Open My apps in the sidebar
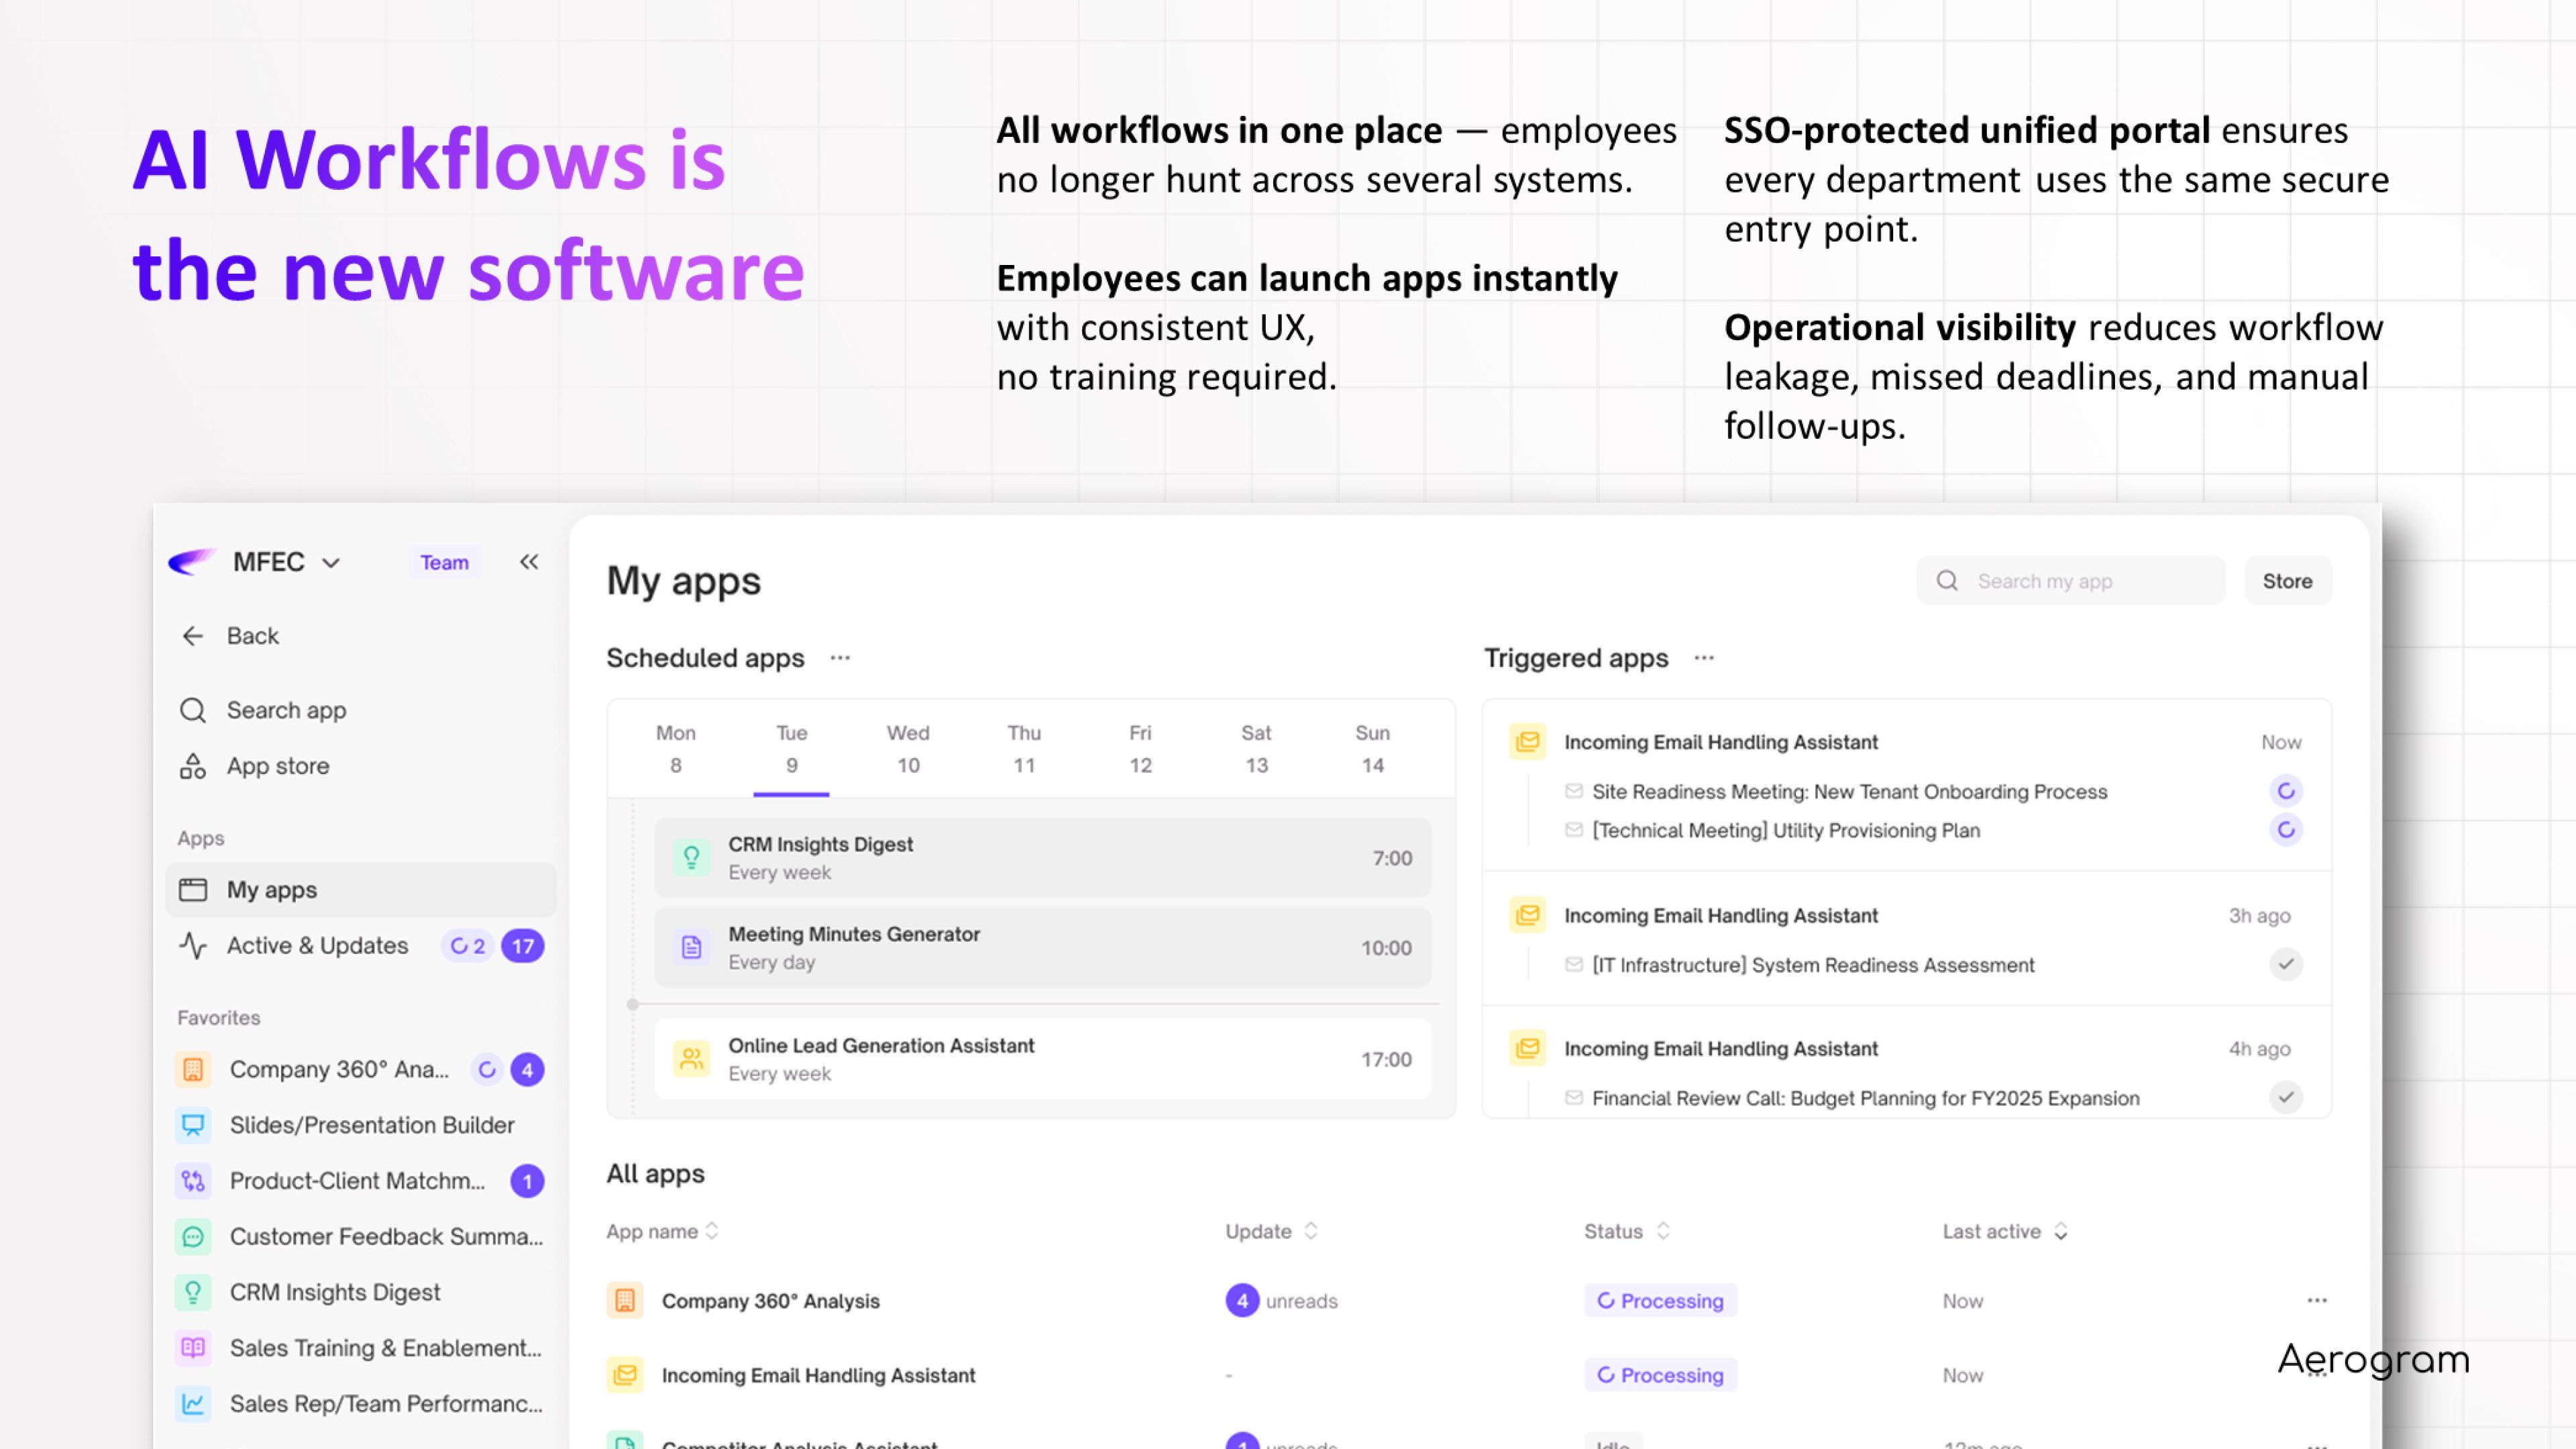2576x1449 pixels. pos(272,890)
